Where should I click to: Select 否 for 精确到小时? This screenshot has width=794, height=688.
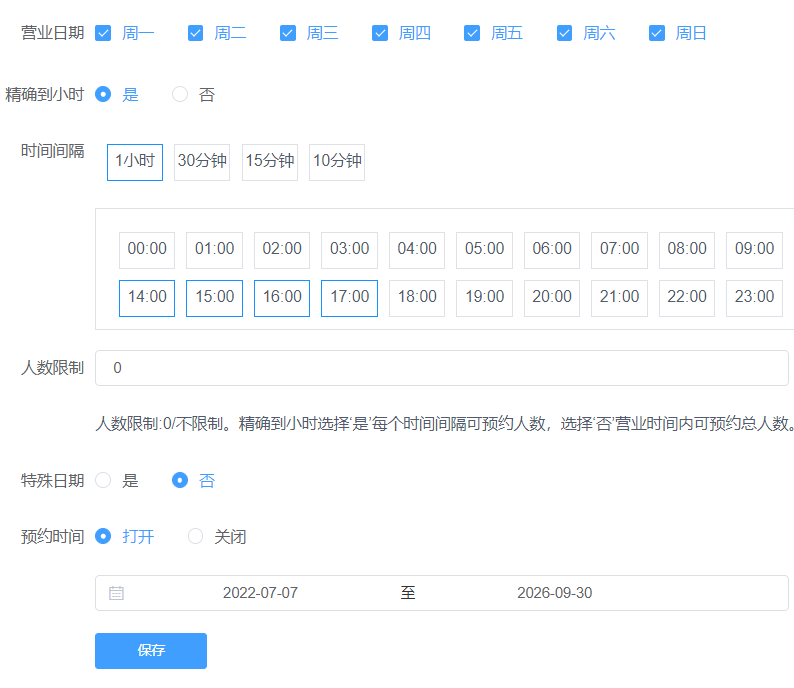pyautogui.click(x=180, y=94)
